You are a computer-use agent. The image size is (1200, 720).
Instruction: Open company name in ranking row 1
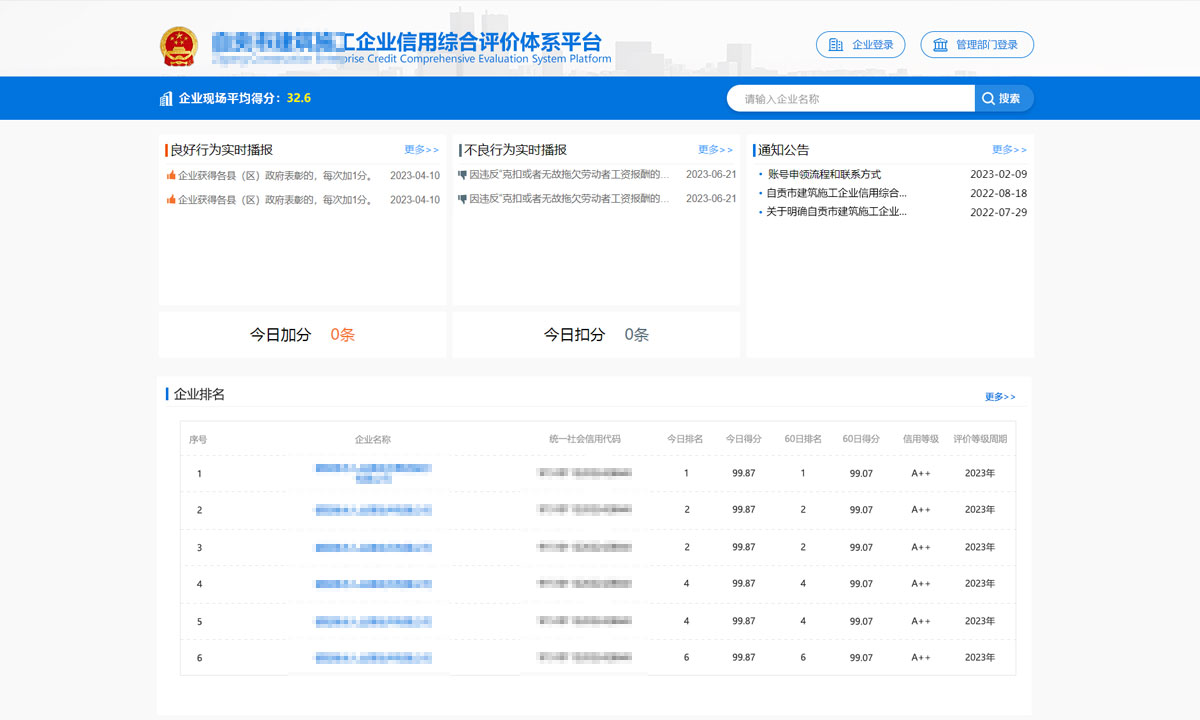(x=373, y=473)
